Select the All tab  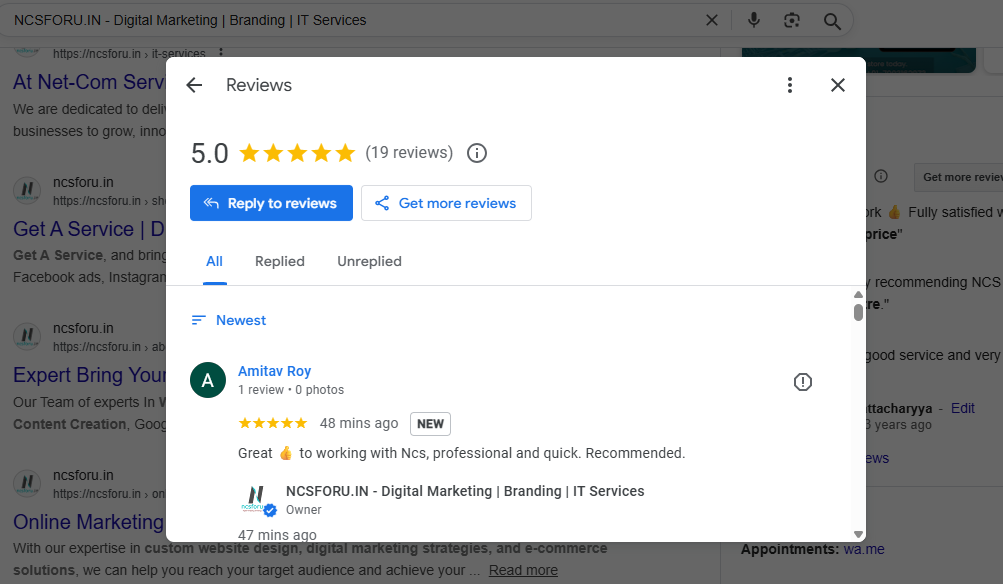[214, 261]
